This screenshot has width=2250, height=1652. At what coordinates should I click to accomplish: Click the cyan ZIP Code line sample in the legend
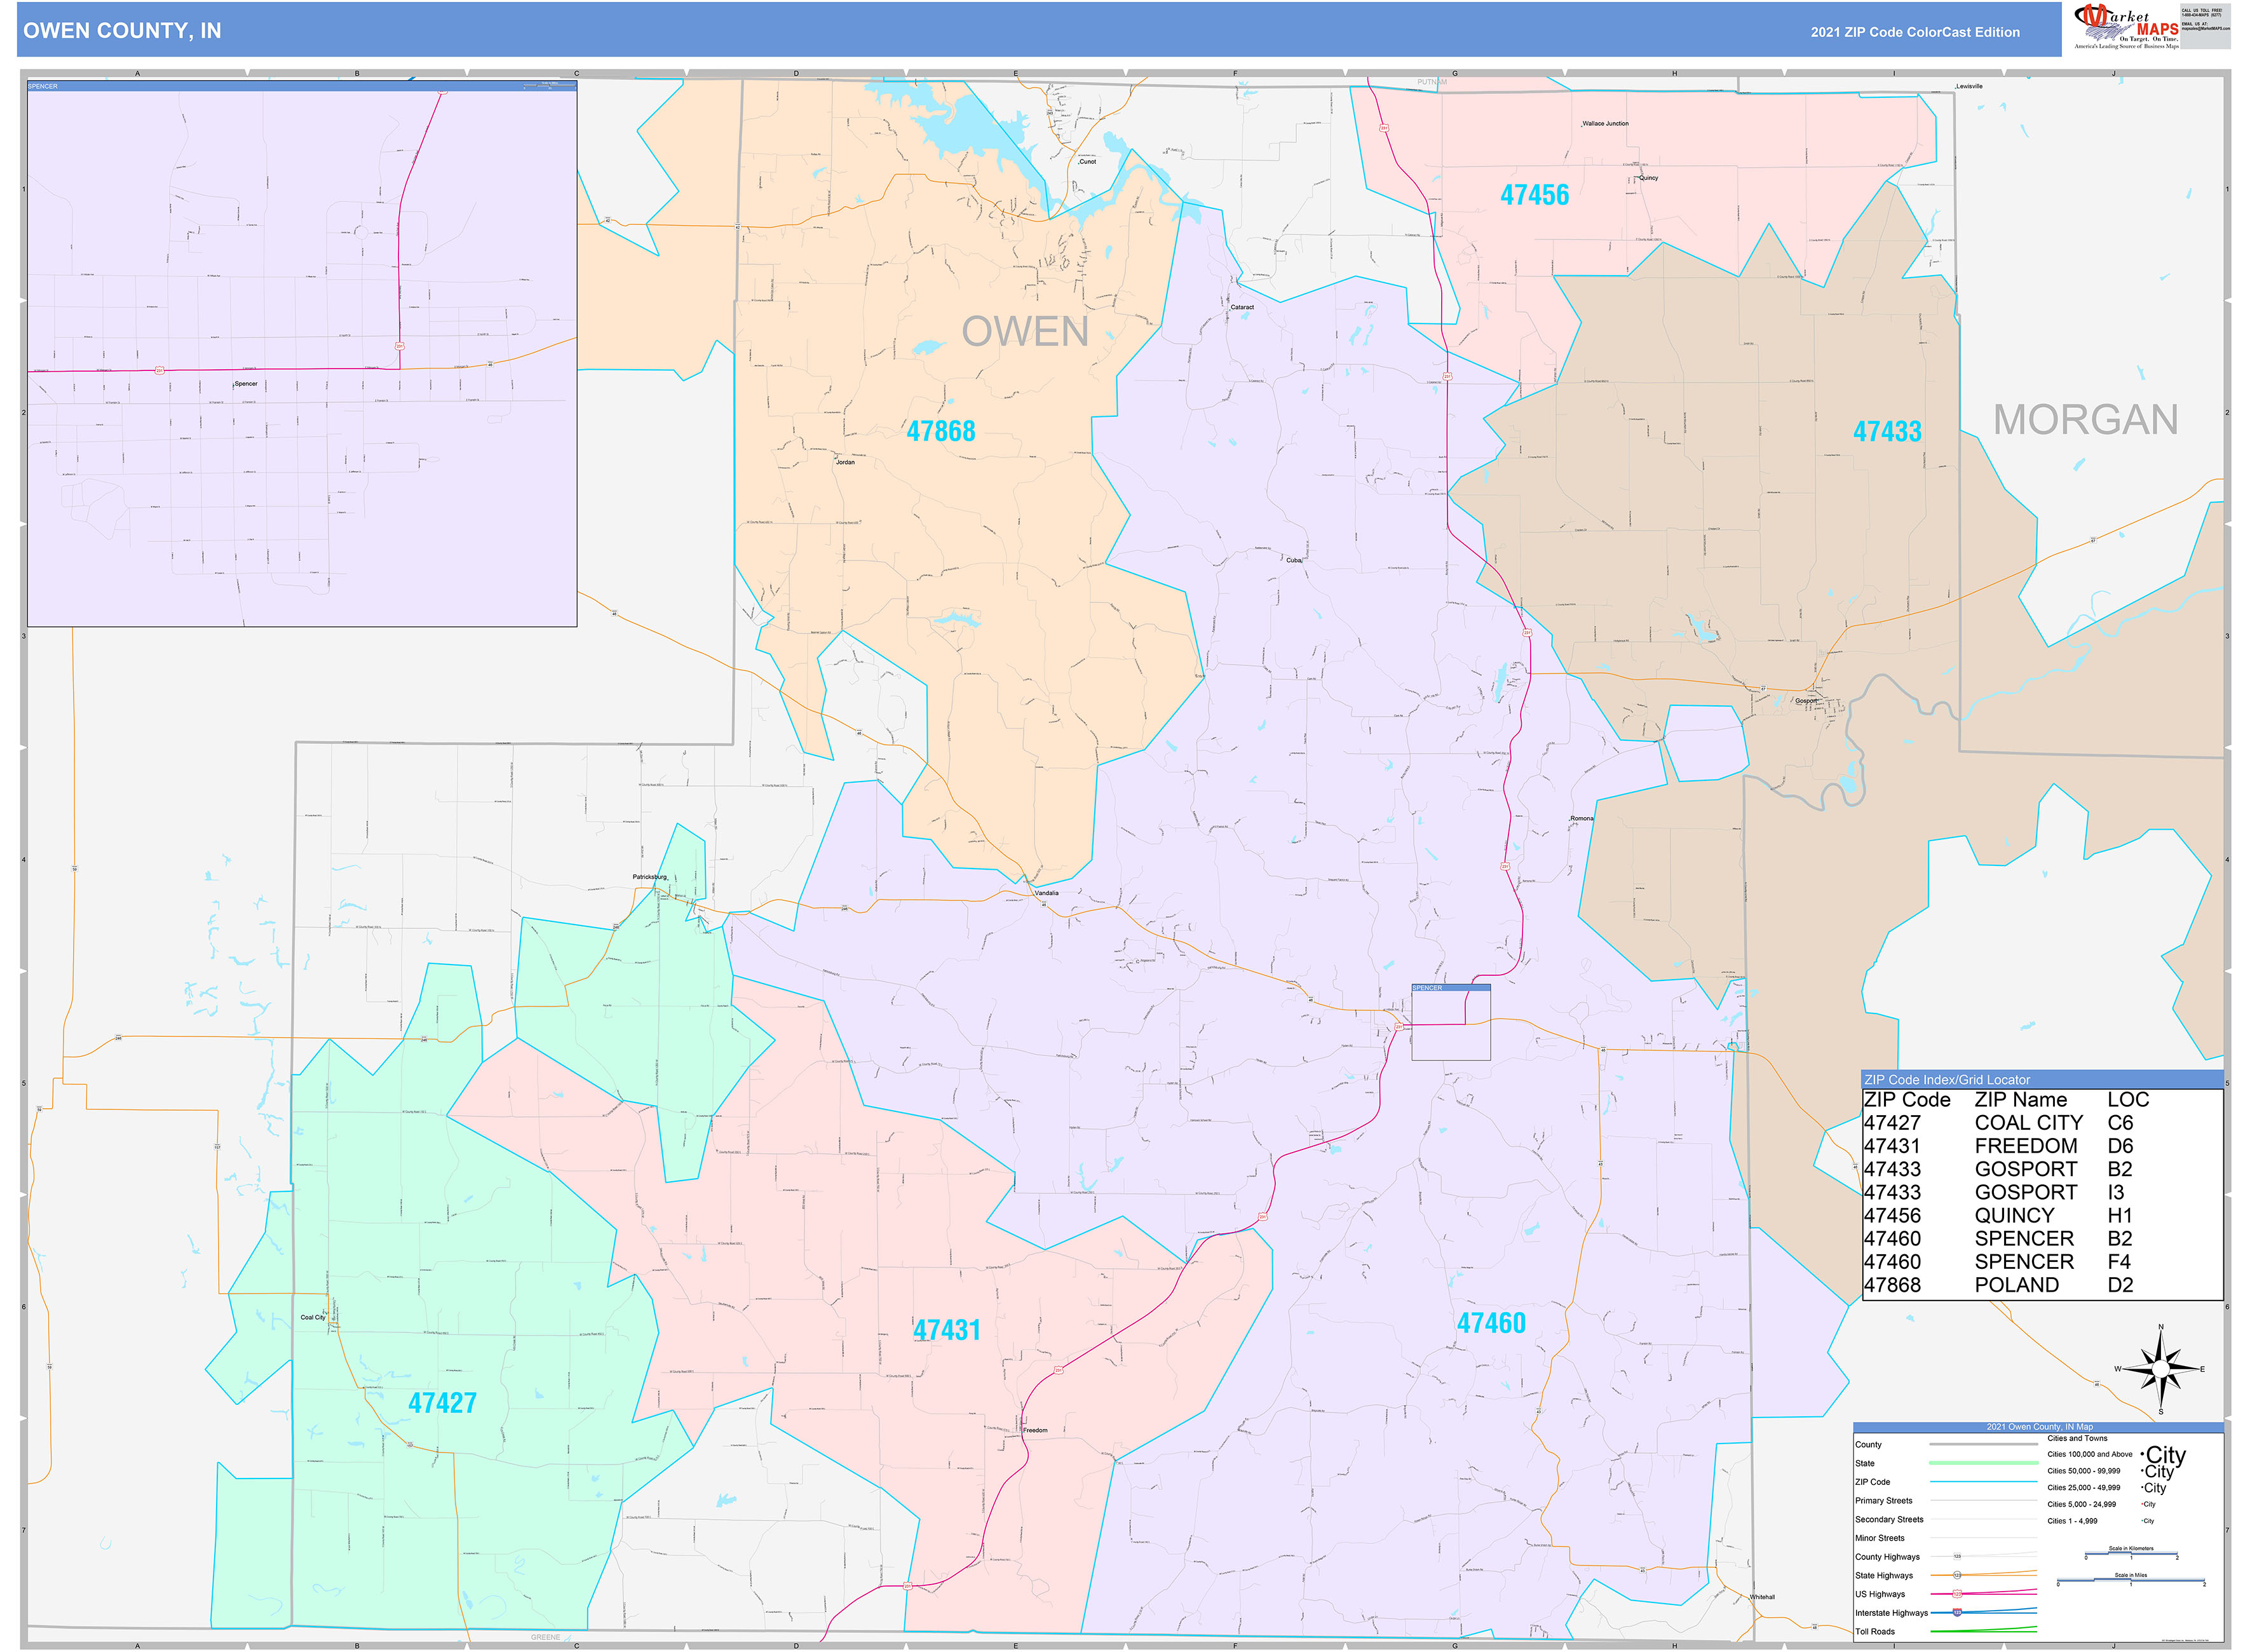[x=1984, y=1482]
